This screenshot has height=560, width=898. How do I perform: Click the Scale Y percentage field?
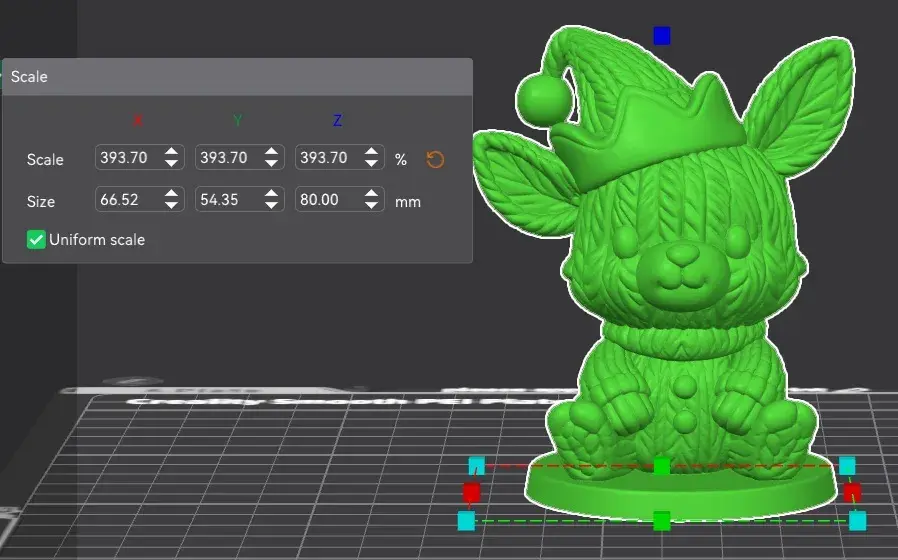tap(239, 157)
